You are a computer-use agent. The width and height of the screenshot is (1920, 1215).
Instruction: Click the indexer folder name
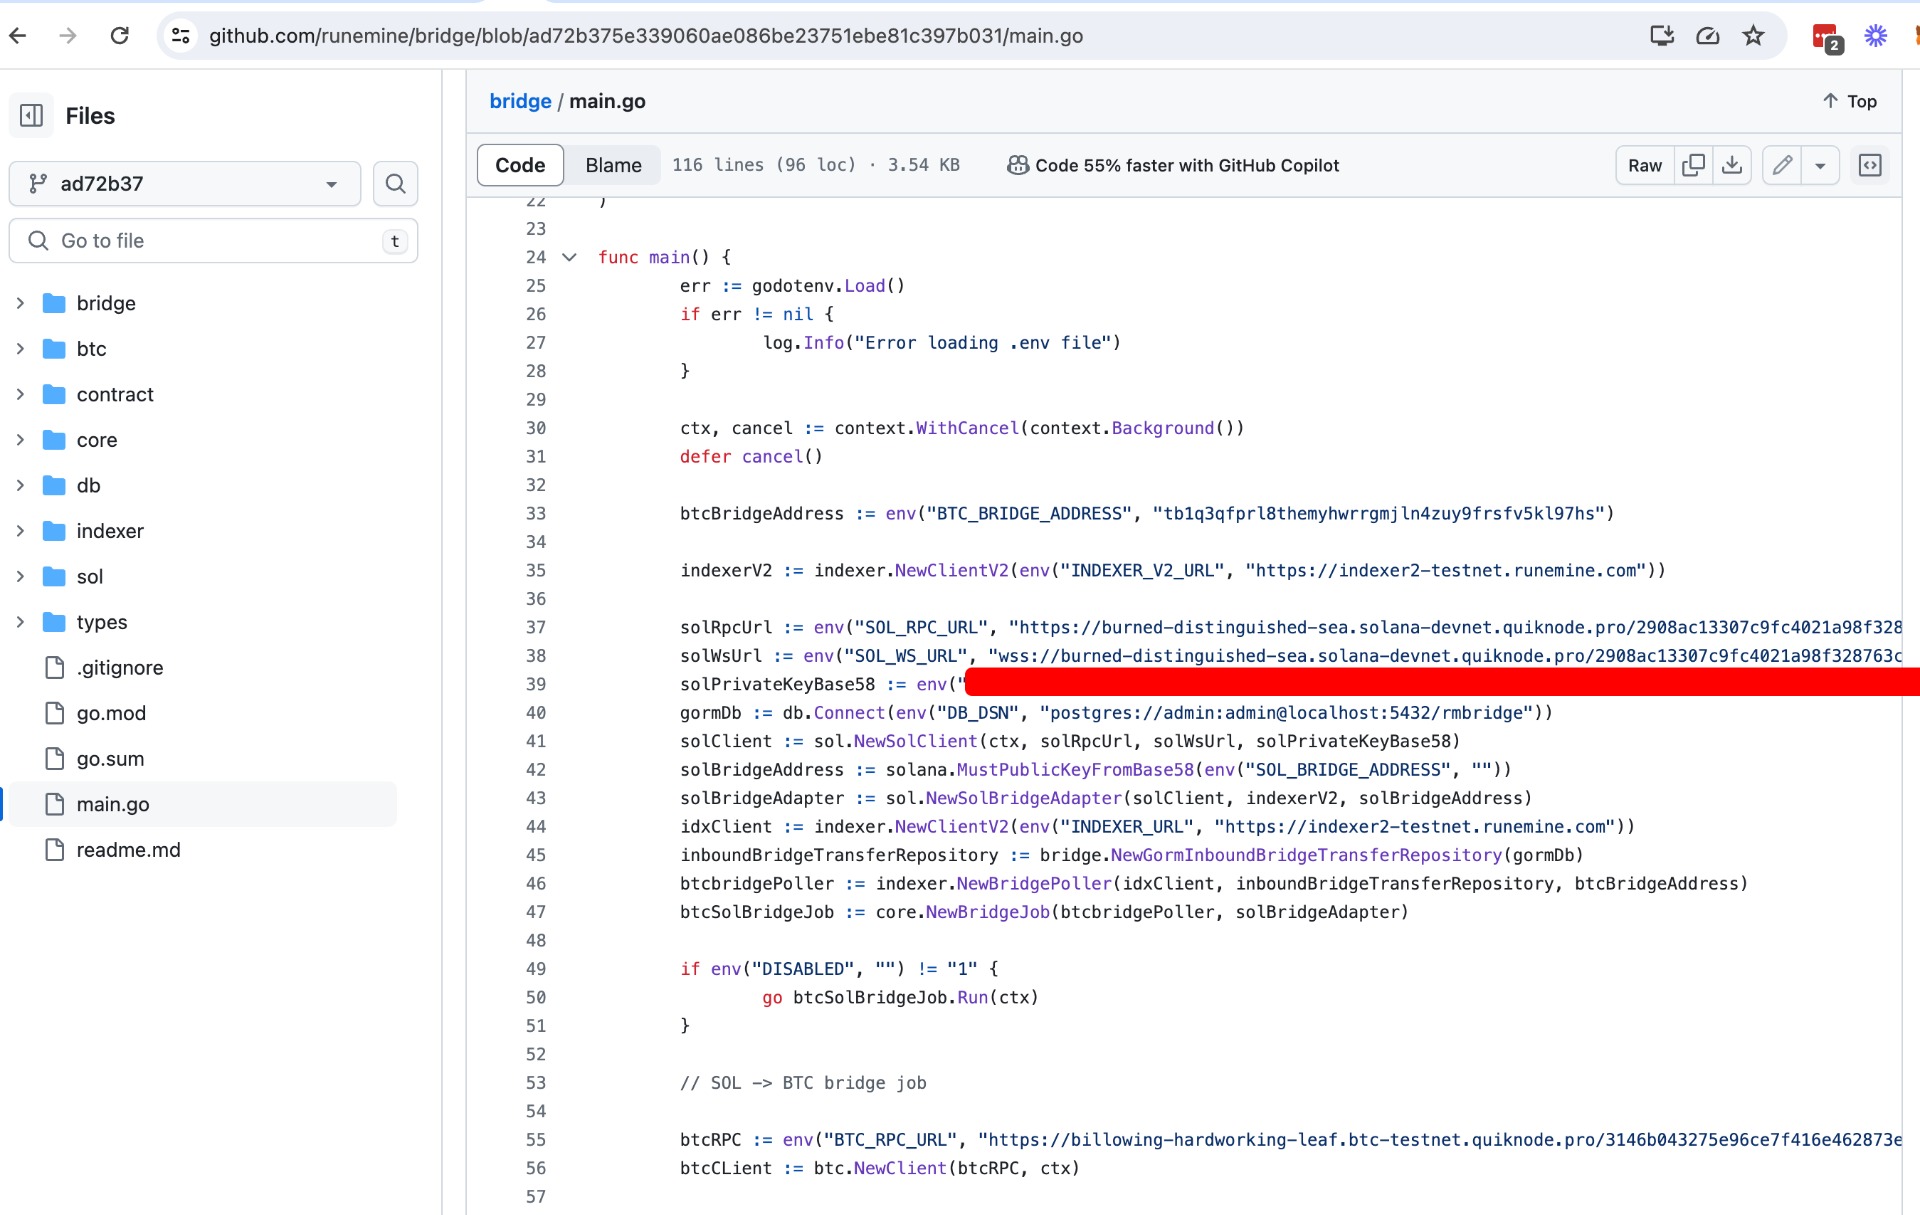(x=110, y=531)
